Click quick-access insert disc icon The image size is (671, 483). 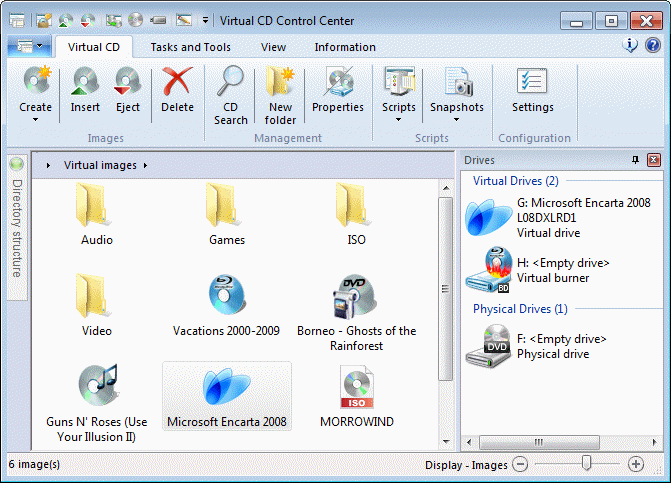(65, 20)
